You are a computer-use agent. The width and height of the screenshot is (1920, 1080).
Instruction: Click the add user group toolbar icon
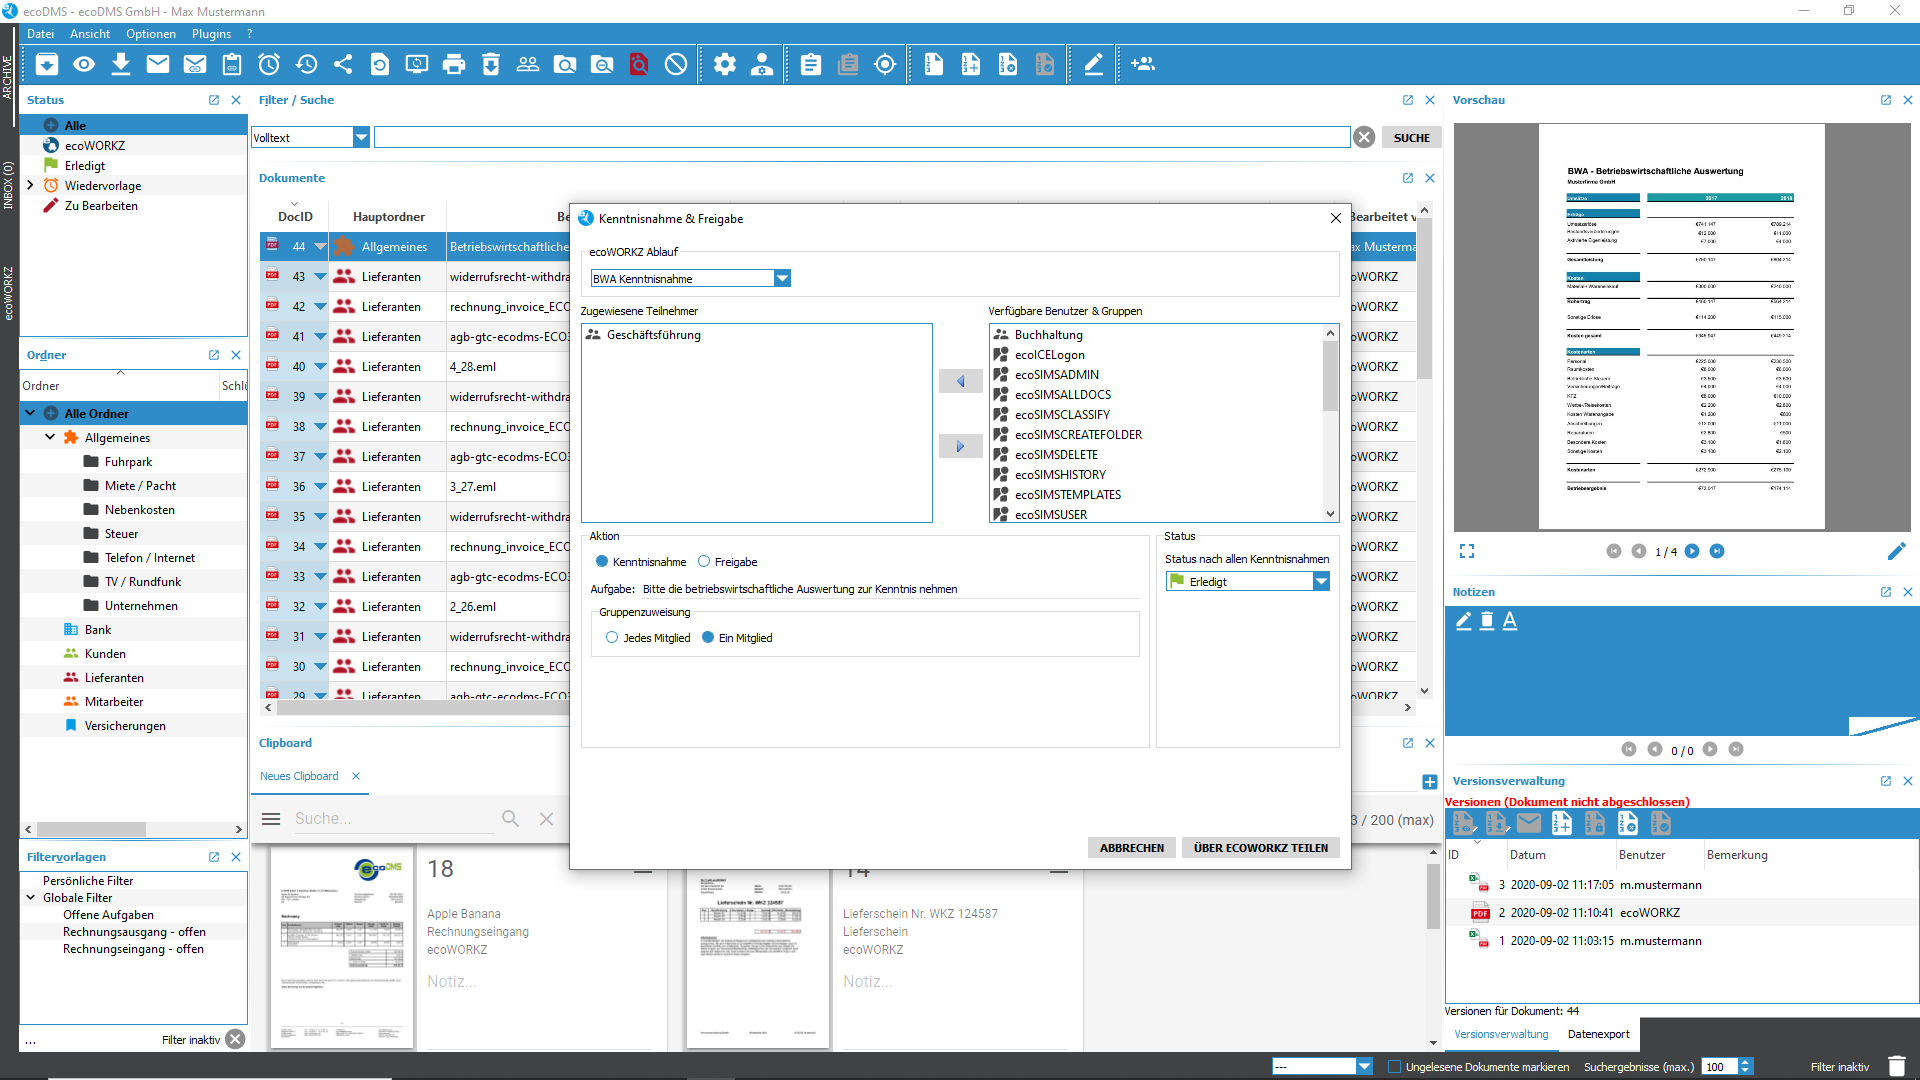pyautogui.click(x=1143, y=65)
